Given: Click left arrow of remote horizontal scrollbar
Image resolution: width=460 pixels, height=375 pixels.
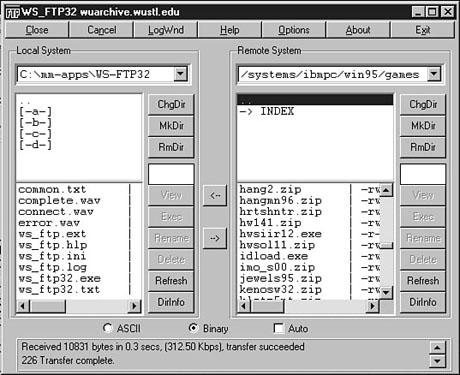Looking at the screenshot, I should tap(244, 306).
